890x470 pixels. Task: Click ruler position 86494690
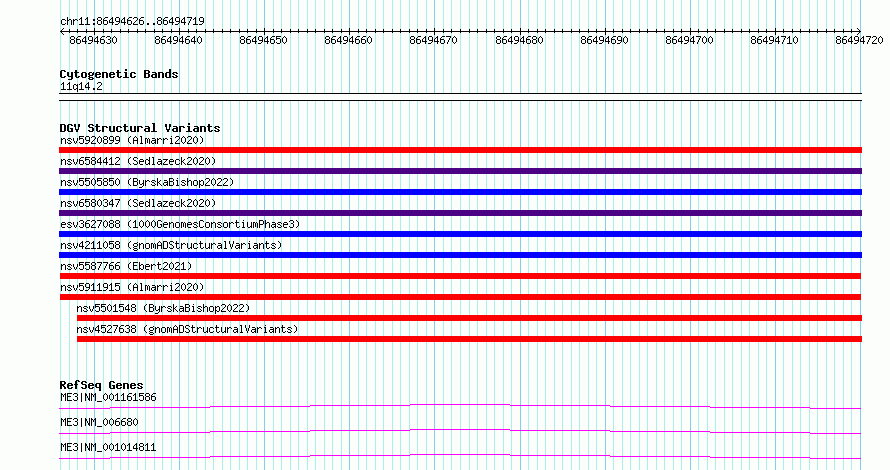coord(604,40)
